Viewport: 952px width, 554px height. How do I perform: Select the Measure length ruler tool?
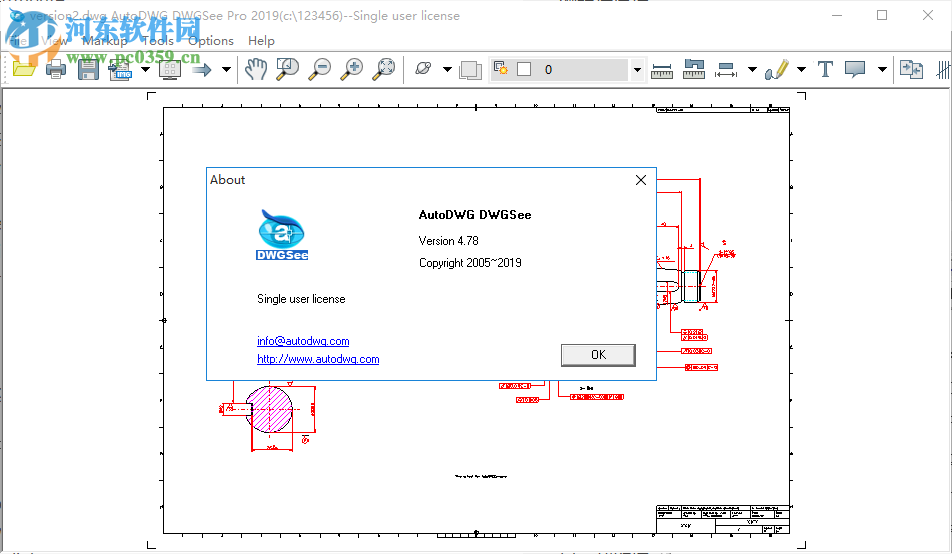662,70
